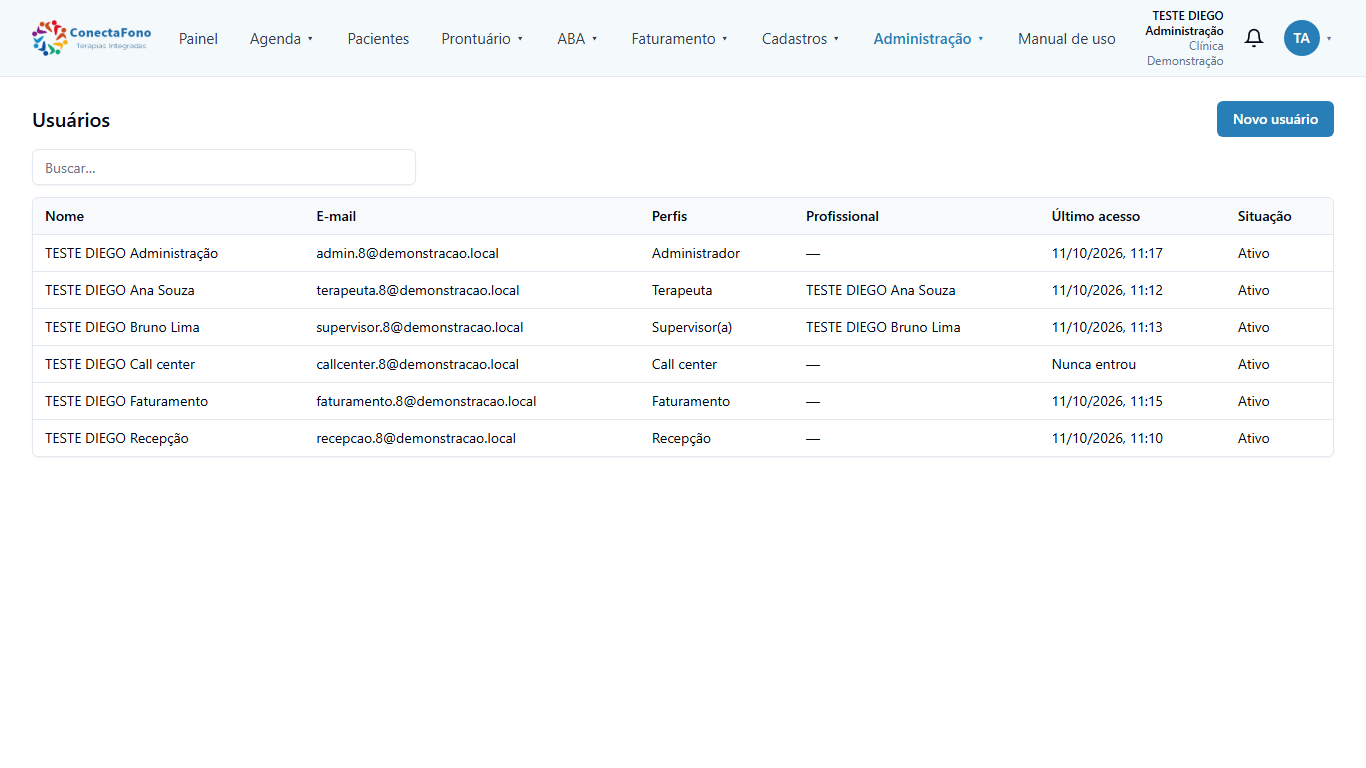Click the Perfis column header
The height and width of the screenshot is (768, 1366).
670,216
